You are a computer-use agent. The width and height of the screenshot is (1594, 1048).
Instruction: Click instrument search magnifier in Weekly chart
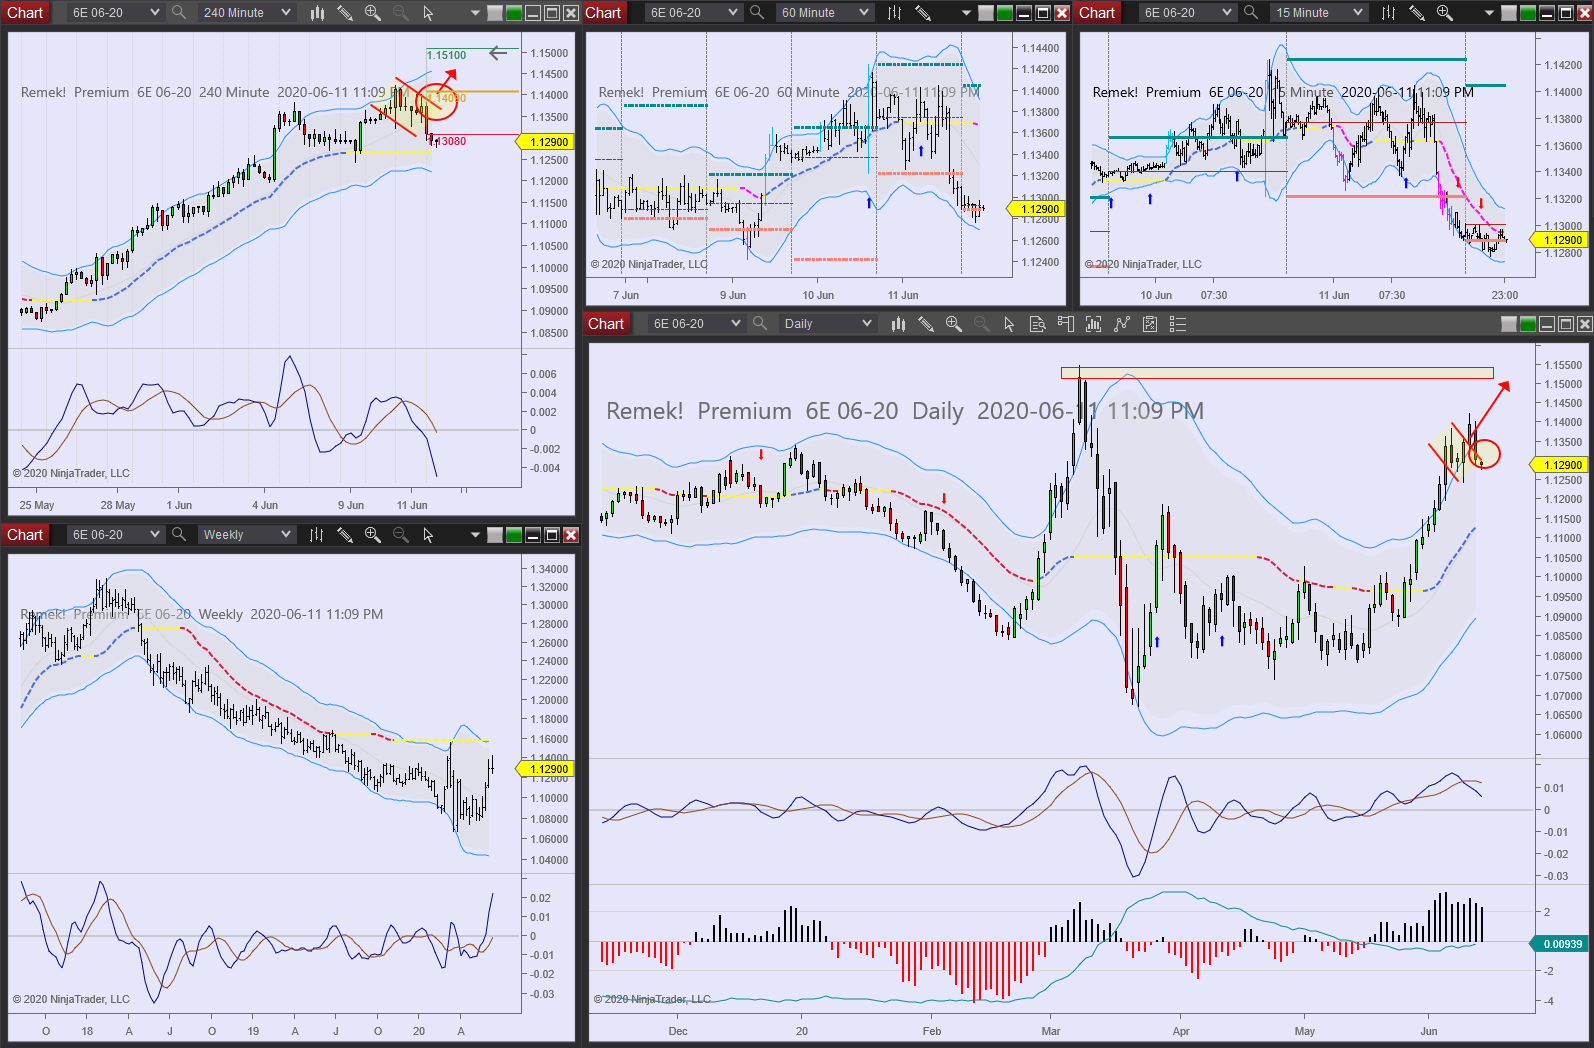pos(179,534)
